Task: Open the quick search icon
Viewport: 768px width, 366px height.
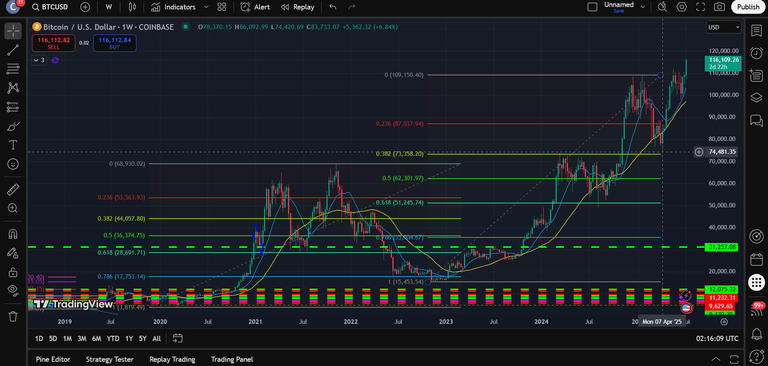Action: pos(662,7)
